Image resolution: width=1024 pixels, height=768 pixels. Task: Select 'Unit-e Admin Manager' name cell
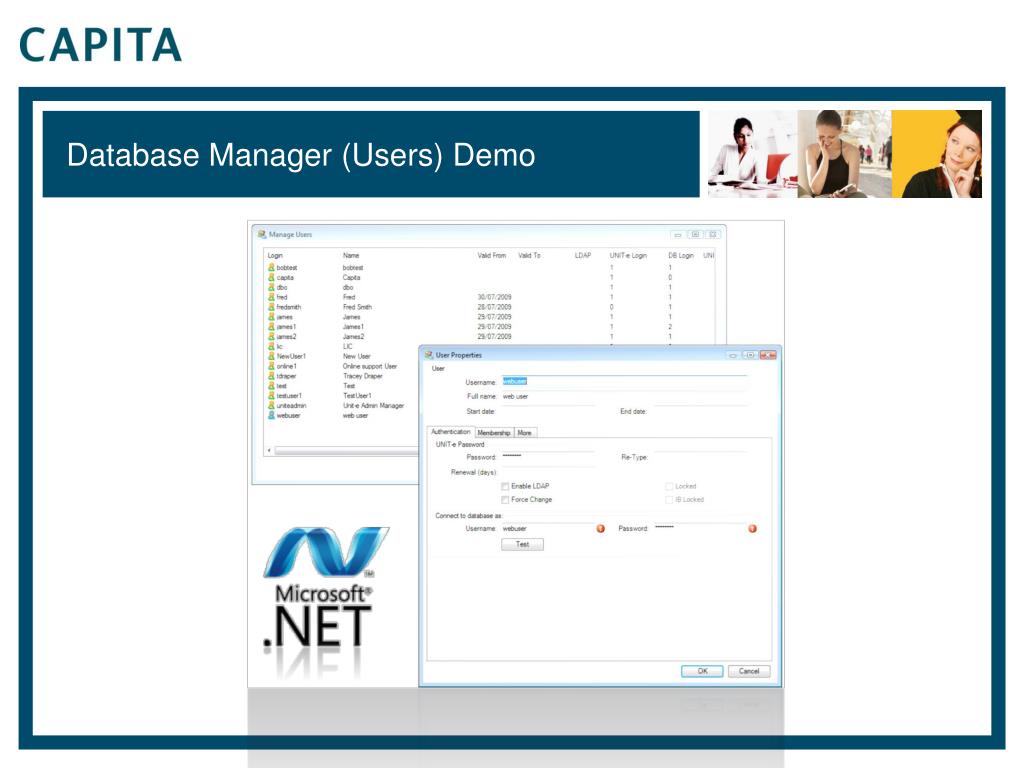(x=373, y=406)
